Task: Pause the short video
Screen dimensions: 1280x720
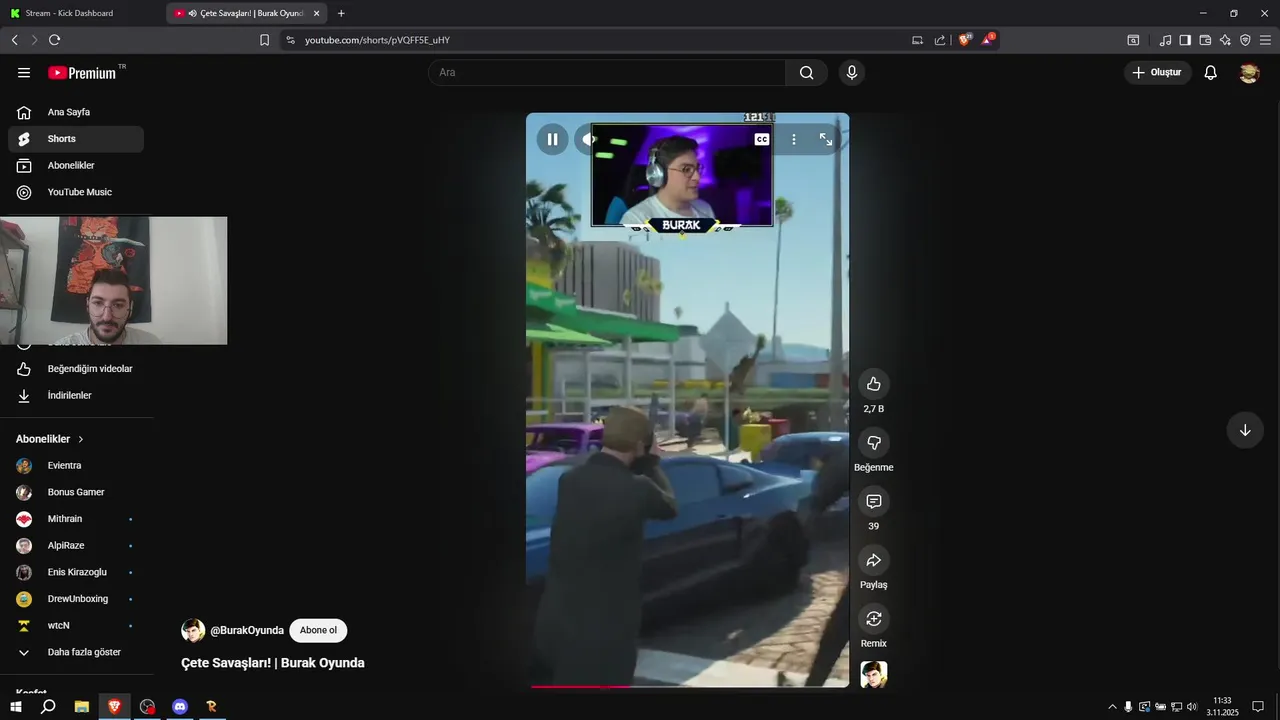Action: (552, 139)
